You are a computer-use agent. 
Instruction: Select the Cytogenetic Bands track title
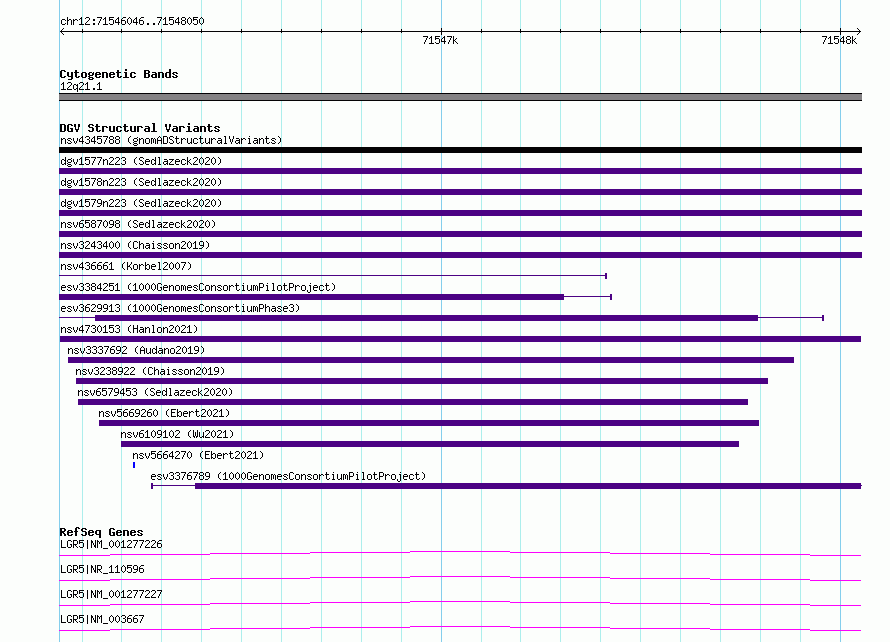coord(119,74)
